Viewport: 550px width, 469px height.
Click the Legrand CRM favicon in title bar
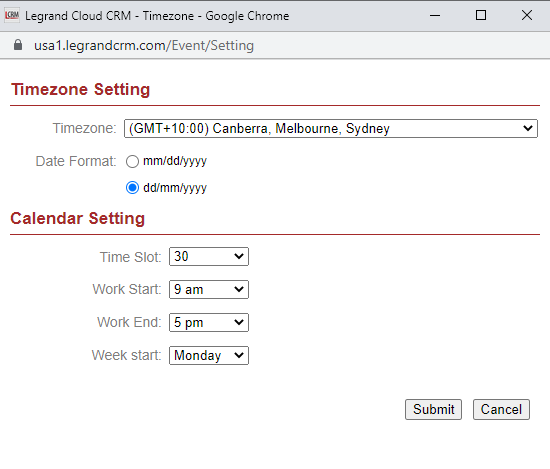pyautogui.click(x=12, y=15)
